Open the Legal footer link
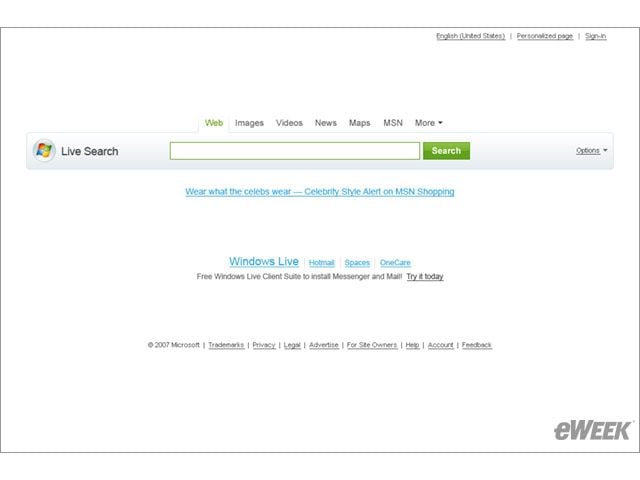 292,345
